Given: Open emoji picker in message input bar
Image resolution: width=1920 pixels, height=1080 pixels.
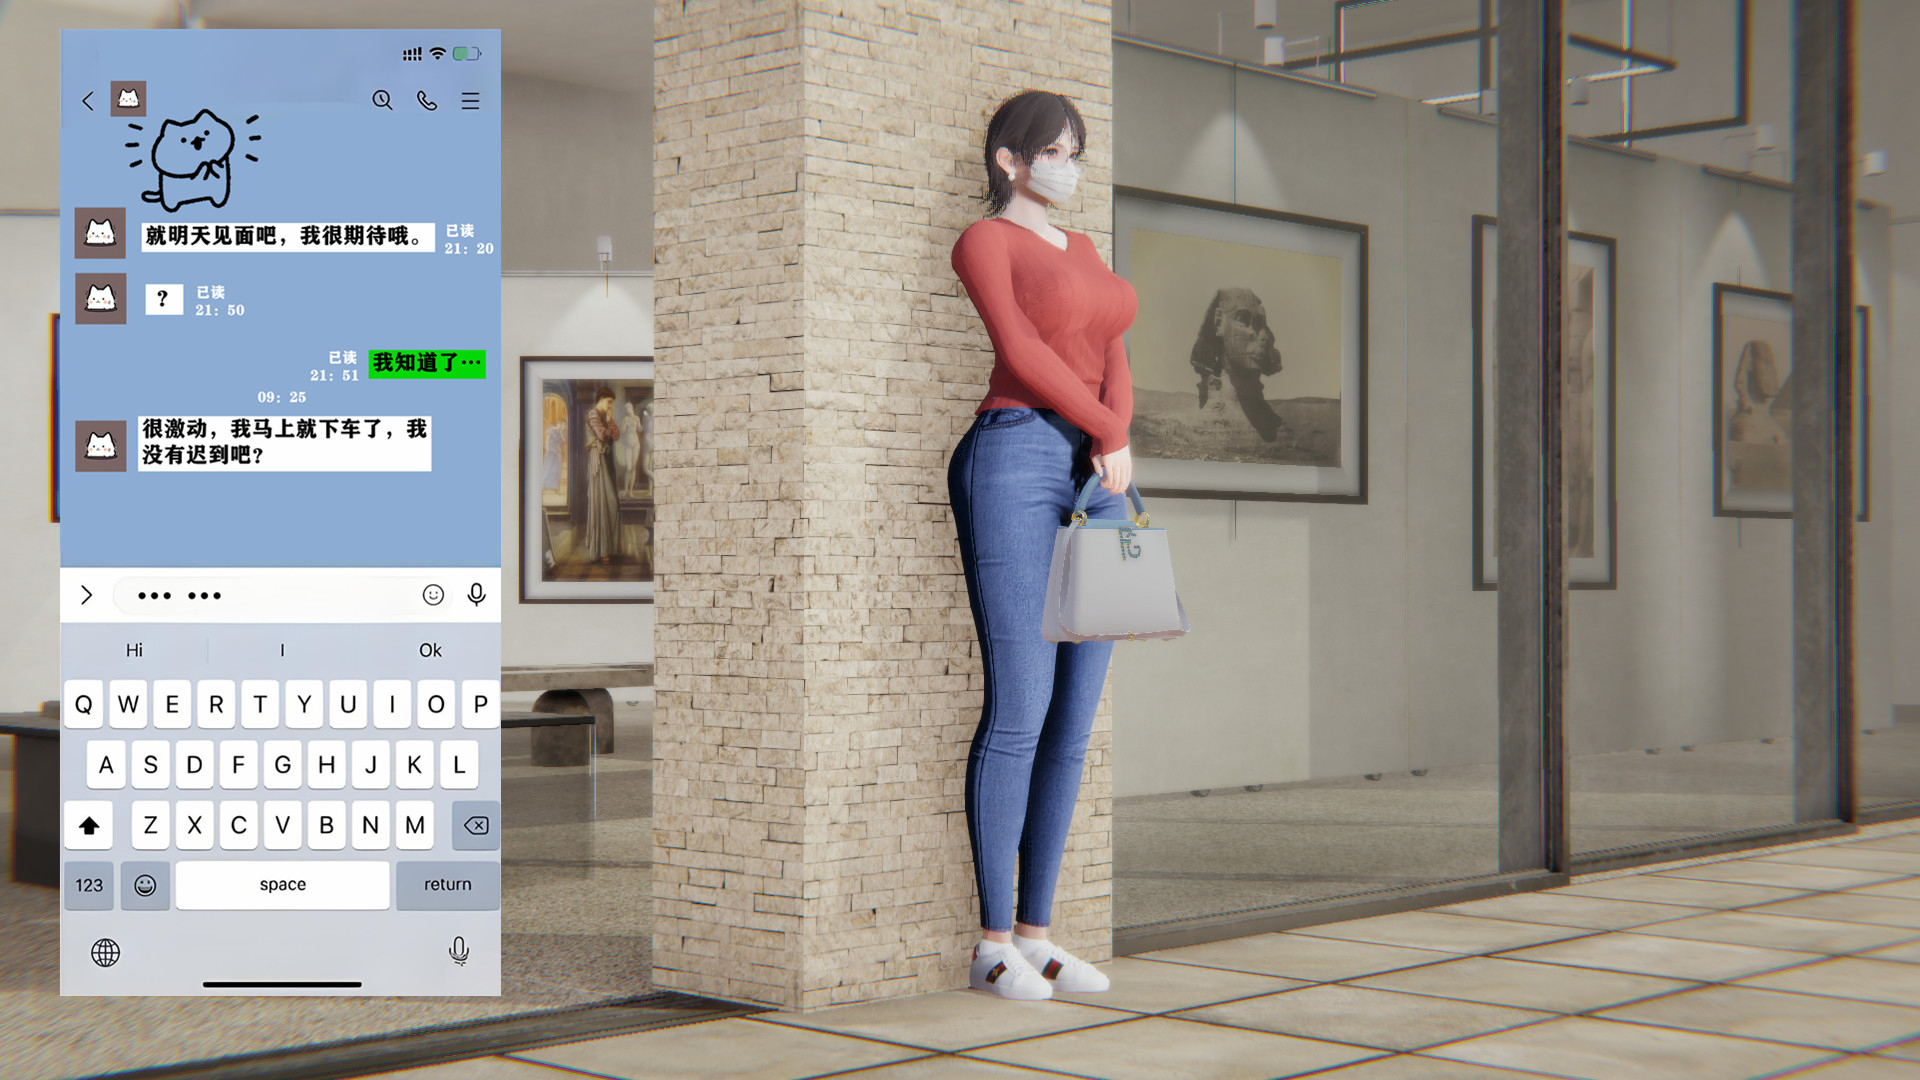Looking at the screenshot, I should 433,595.
